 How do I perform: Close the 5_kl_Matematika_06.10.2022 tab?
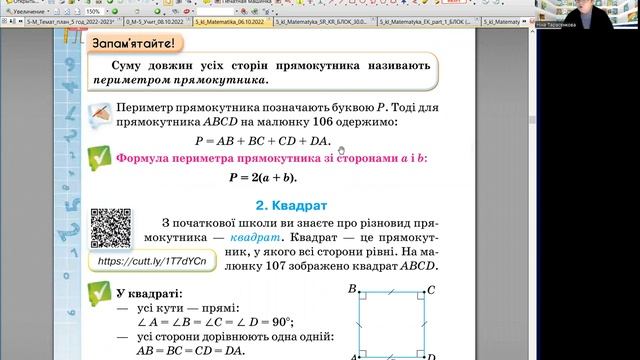coord(269,19)
